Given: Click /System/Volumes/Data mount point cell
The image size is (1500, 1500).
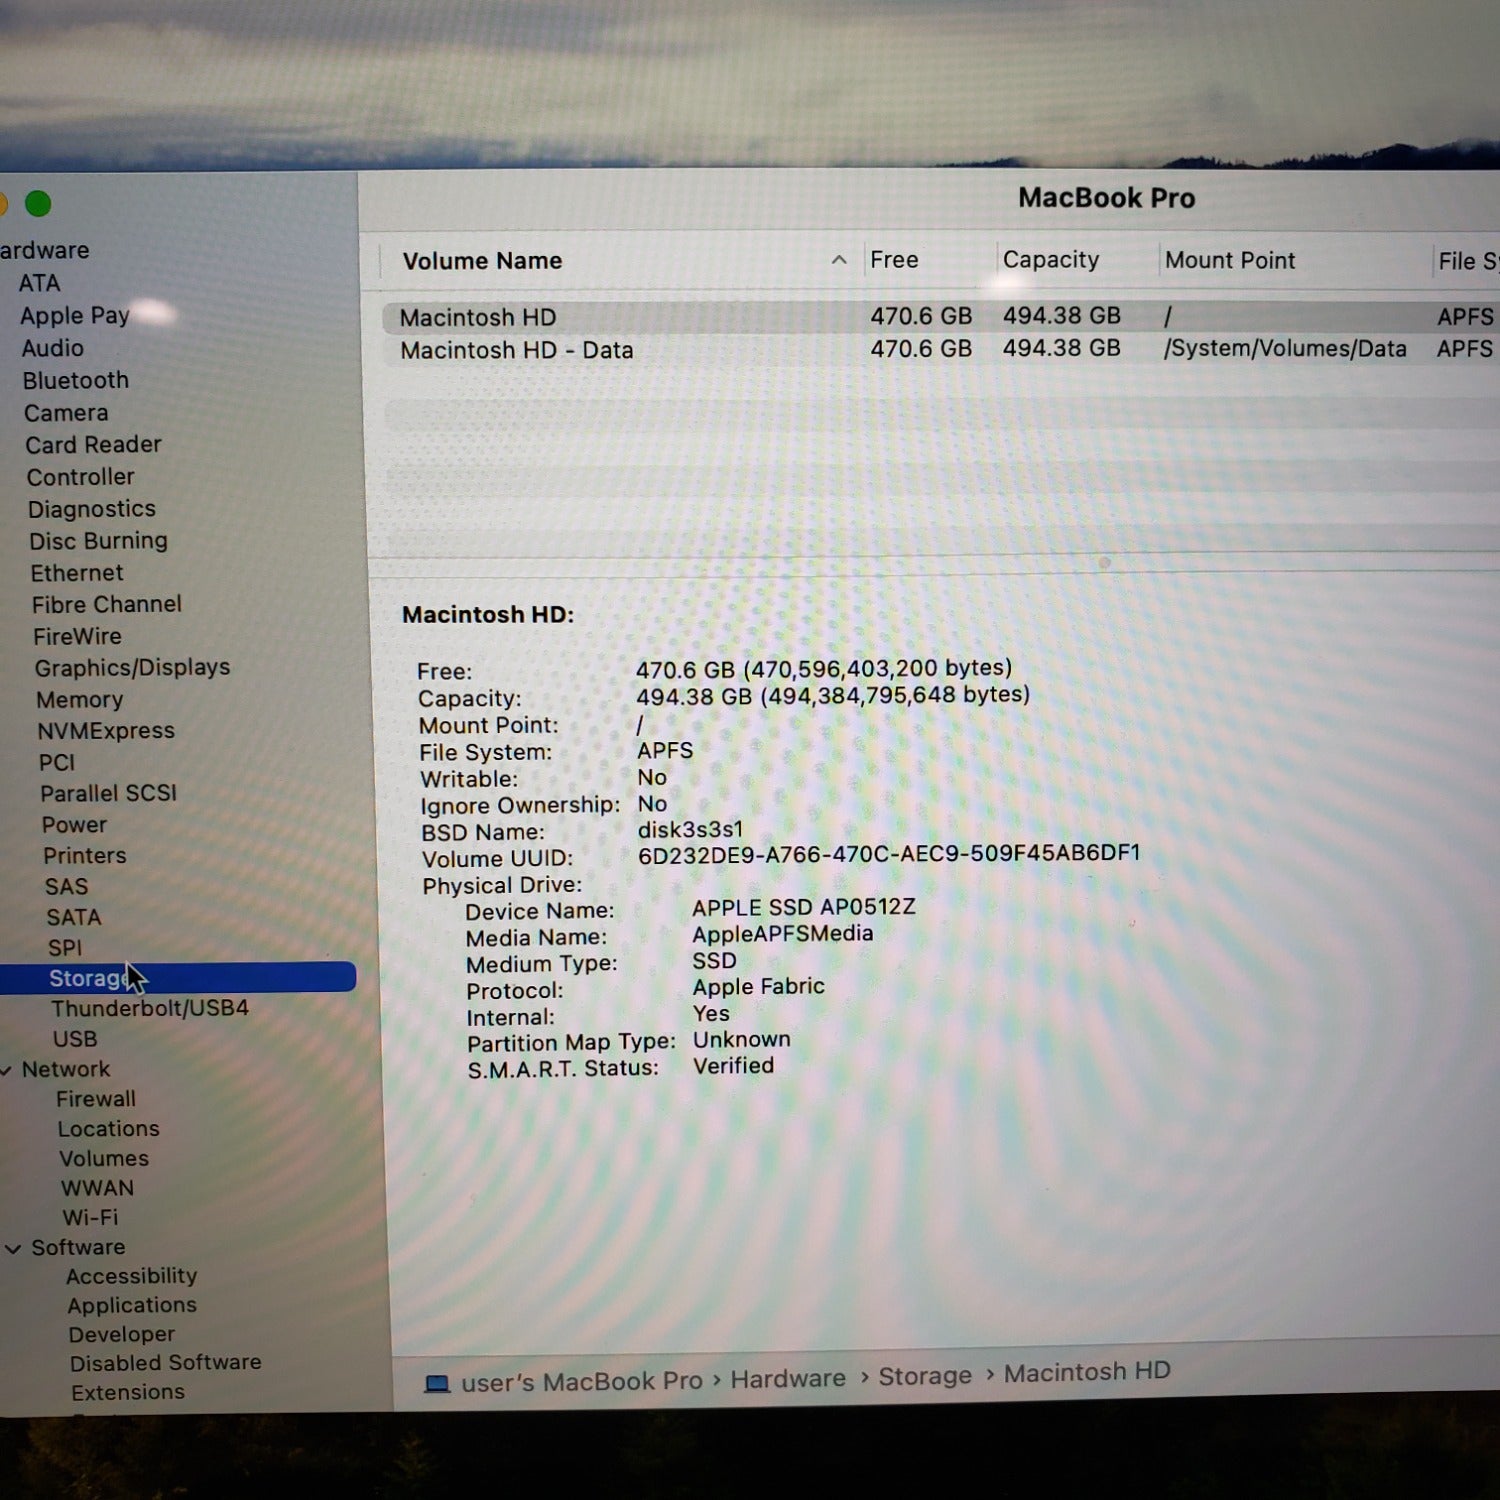Looking at the screenshot, I should coord(1285,348).
